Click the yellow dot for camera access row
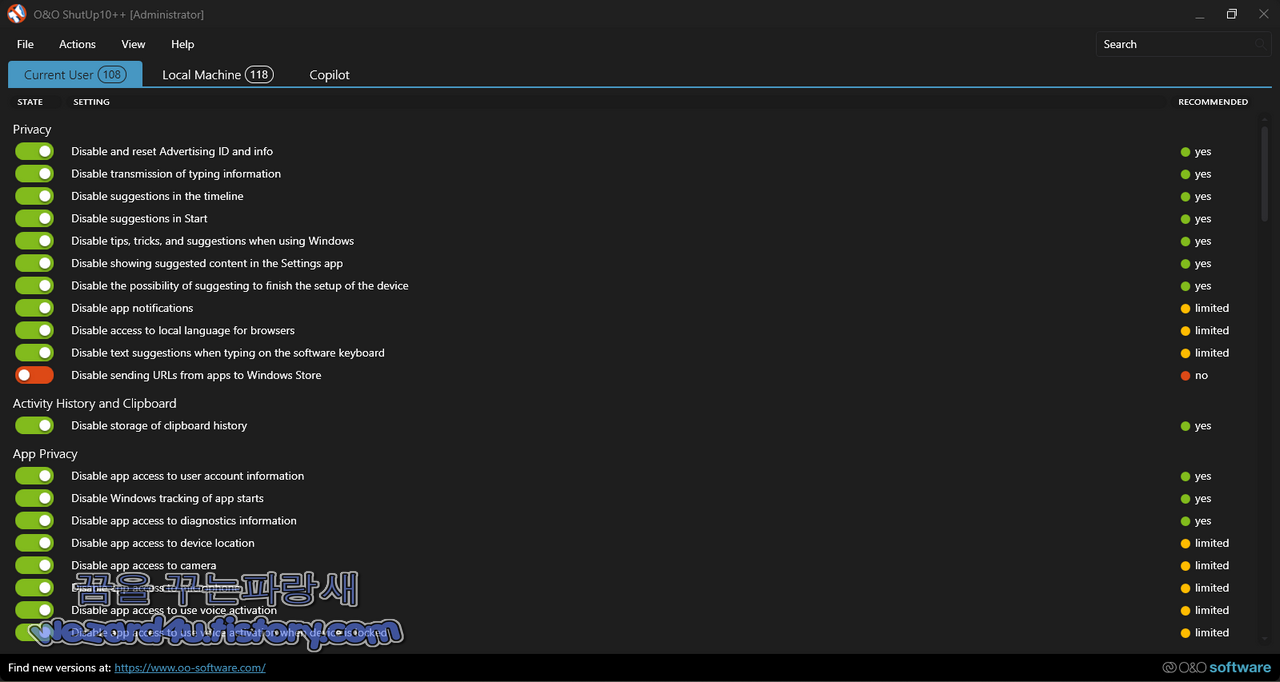 point(1186,566)
